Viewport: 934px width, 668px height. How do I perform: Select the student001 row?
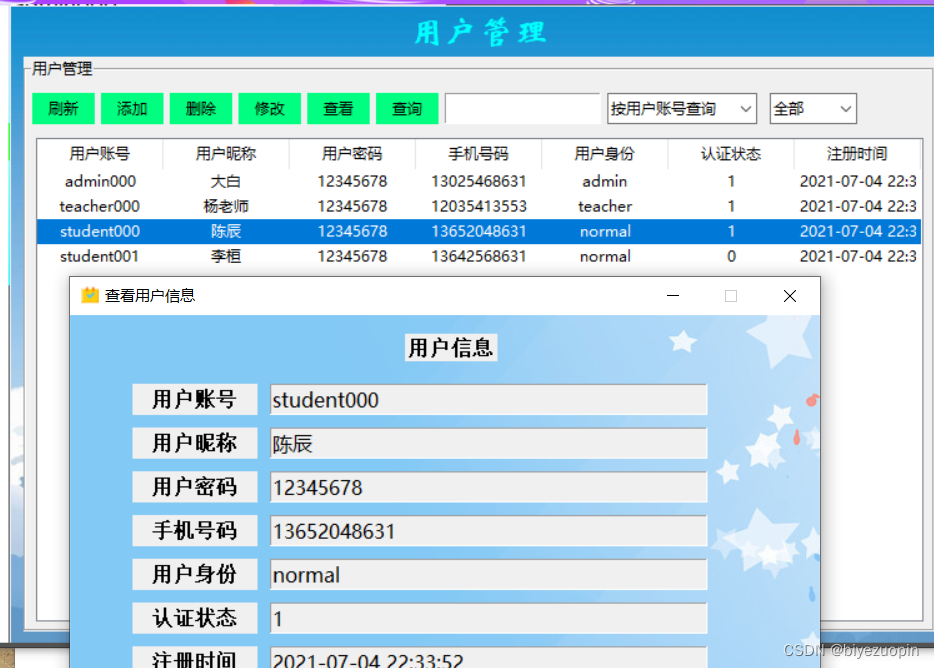(479, 256)
